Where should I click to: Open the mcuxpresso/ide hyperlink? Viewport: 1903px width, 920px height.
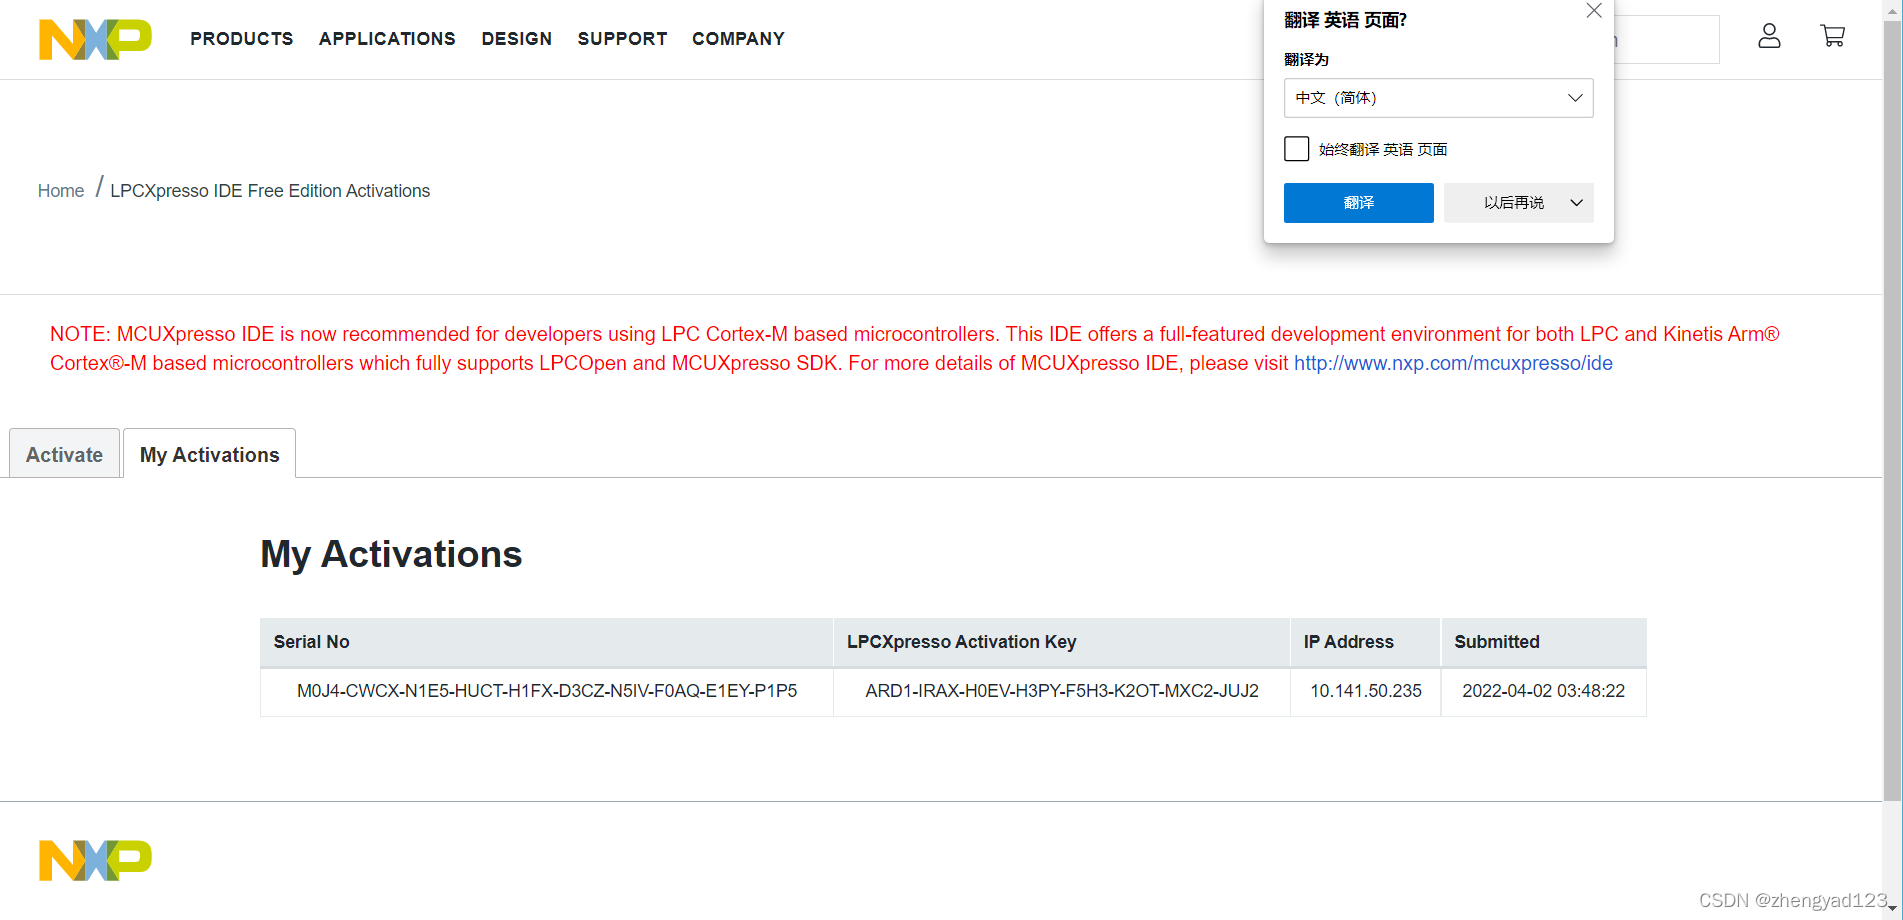tap(1453, 363)
